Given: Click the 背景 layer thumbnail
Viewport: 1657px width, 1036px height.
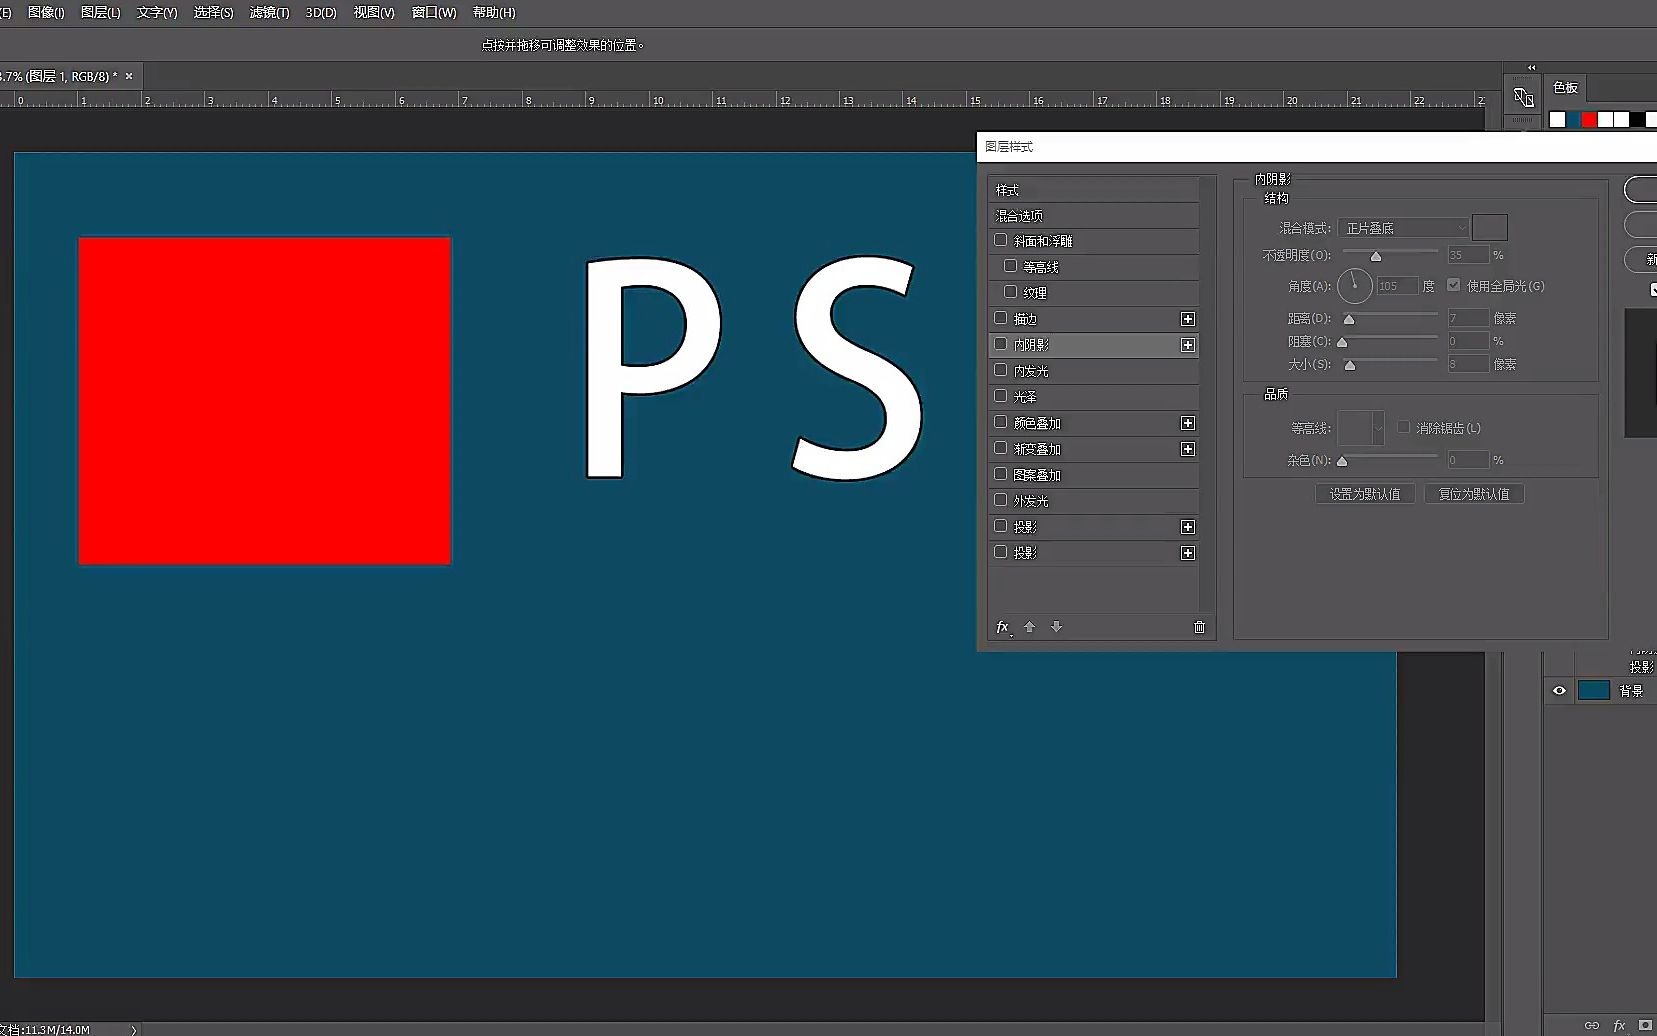Looking at the screenshot, I should click(x=1593, y=691).
